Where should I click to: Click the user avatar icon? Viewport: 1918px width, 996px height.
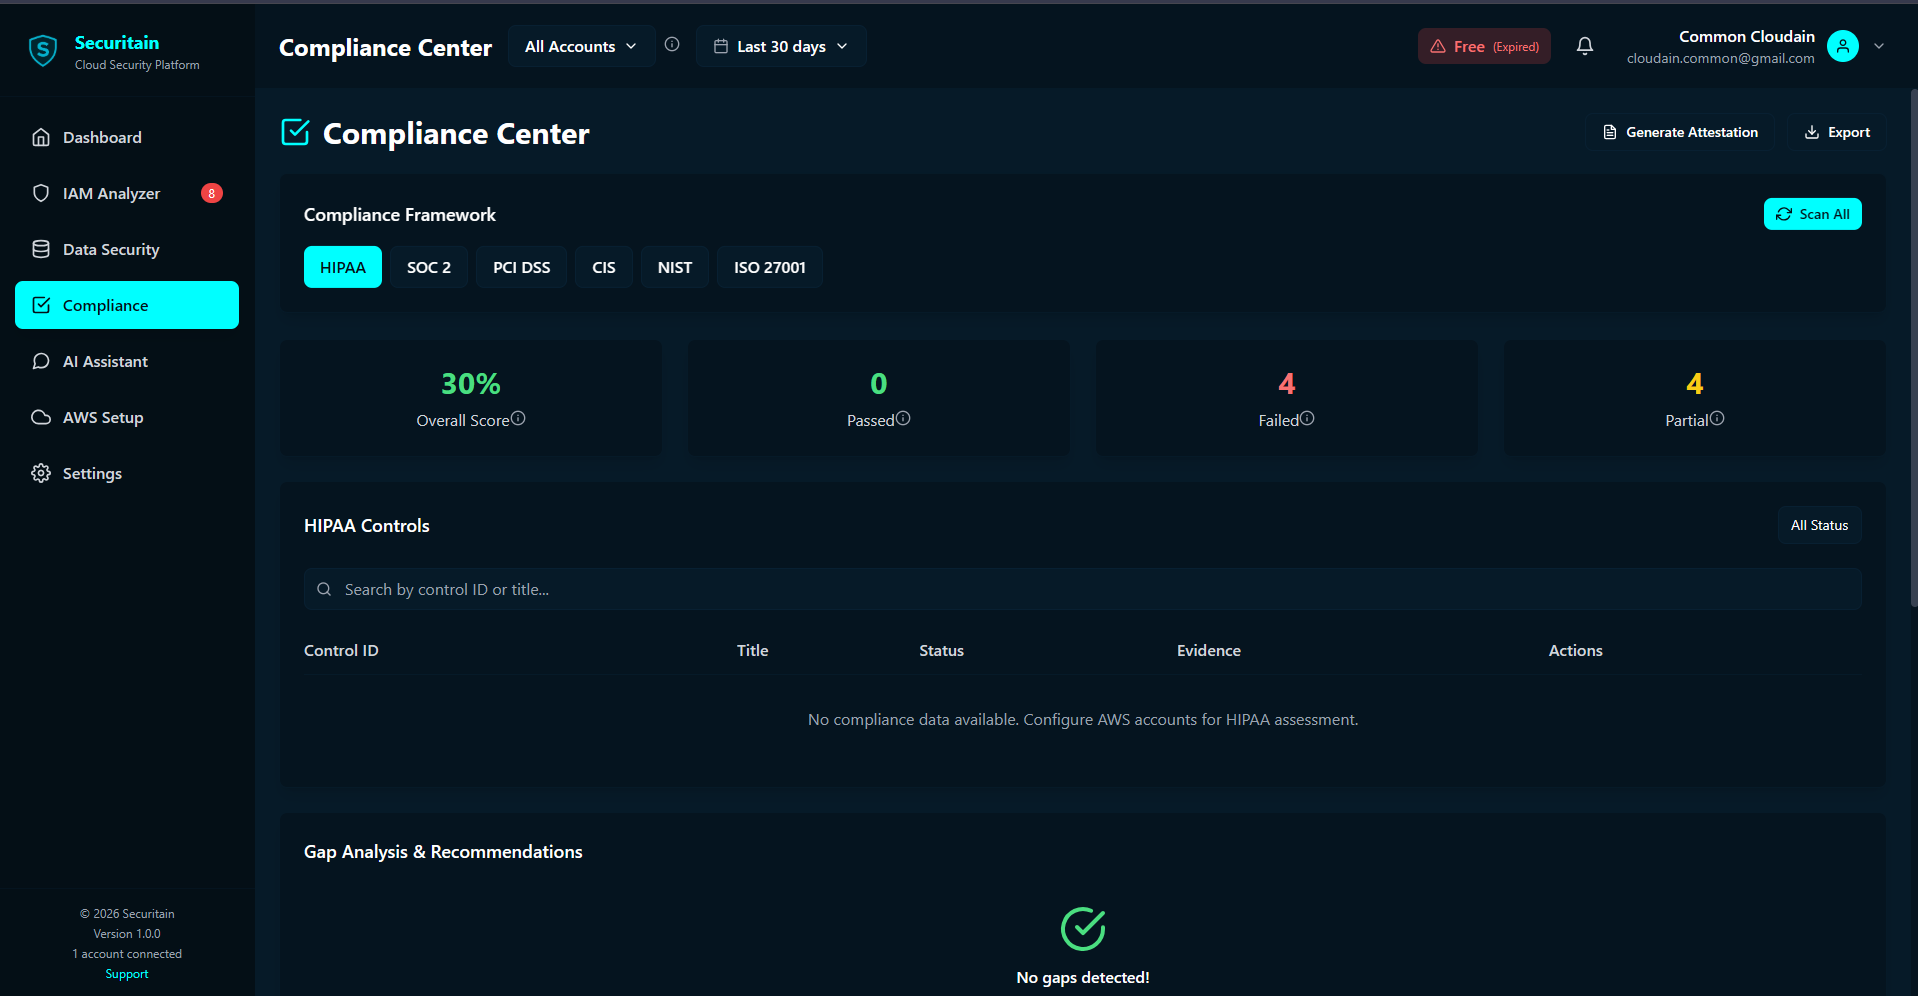(x=1843, y=46)
